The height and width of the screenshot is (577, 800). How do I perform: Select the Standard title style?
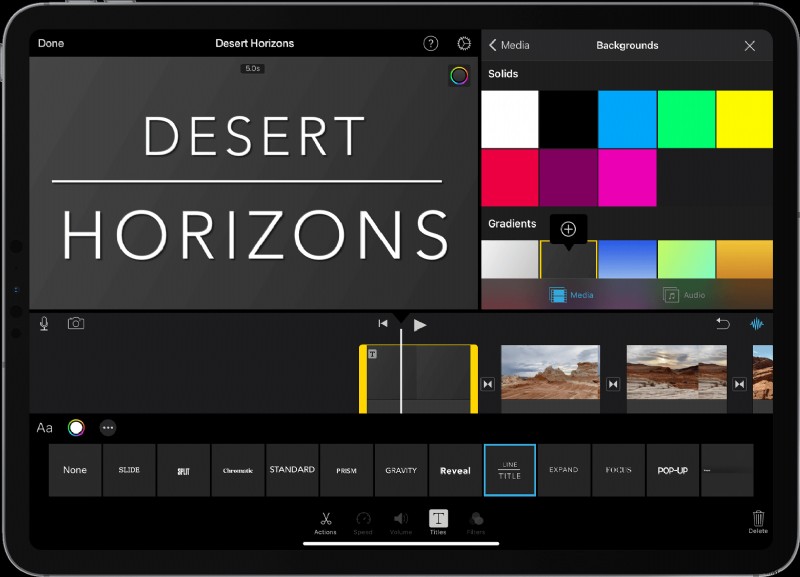tap(292, 469)
